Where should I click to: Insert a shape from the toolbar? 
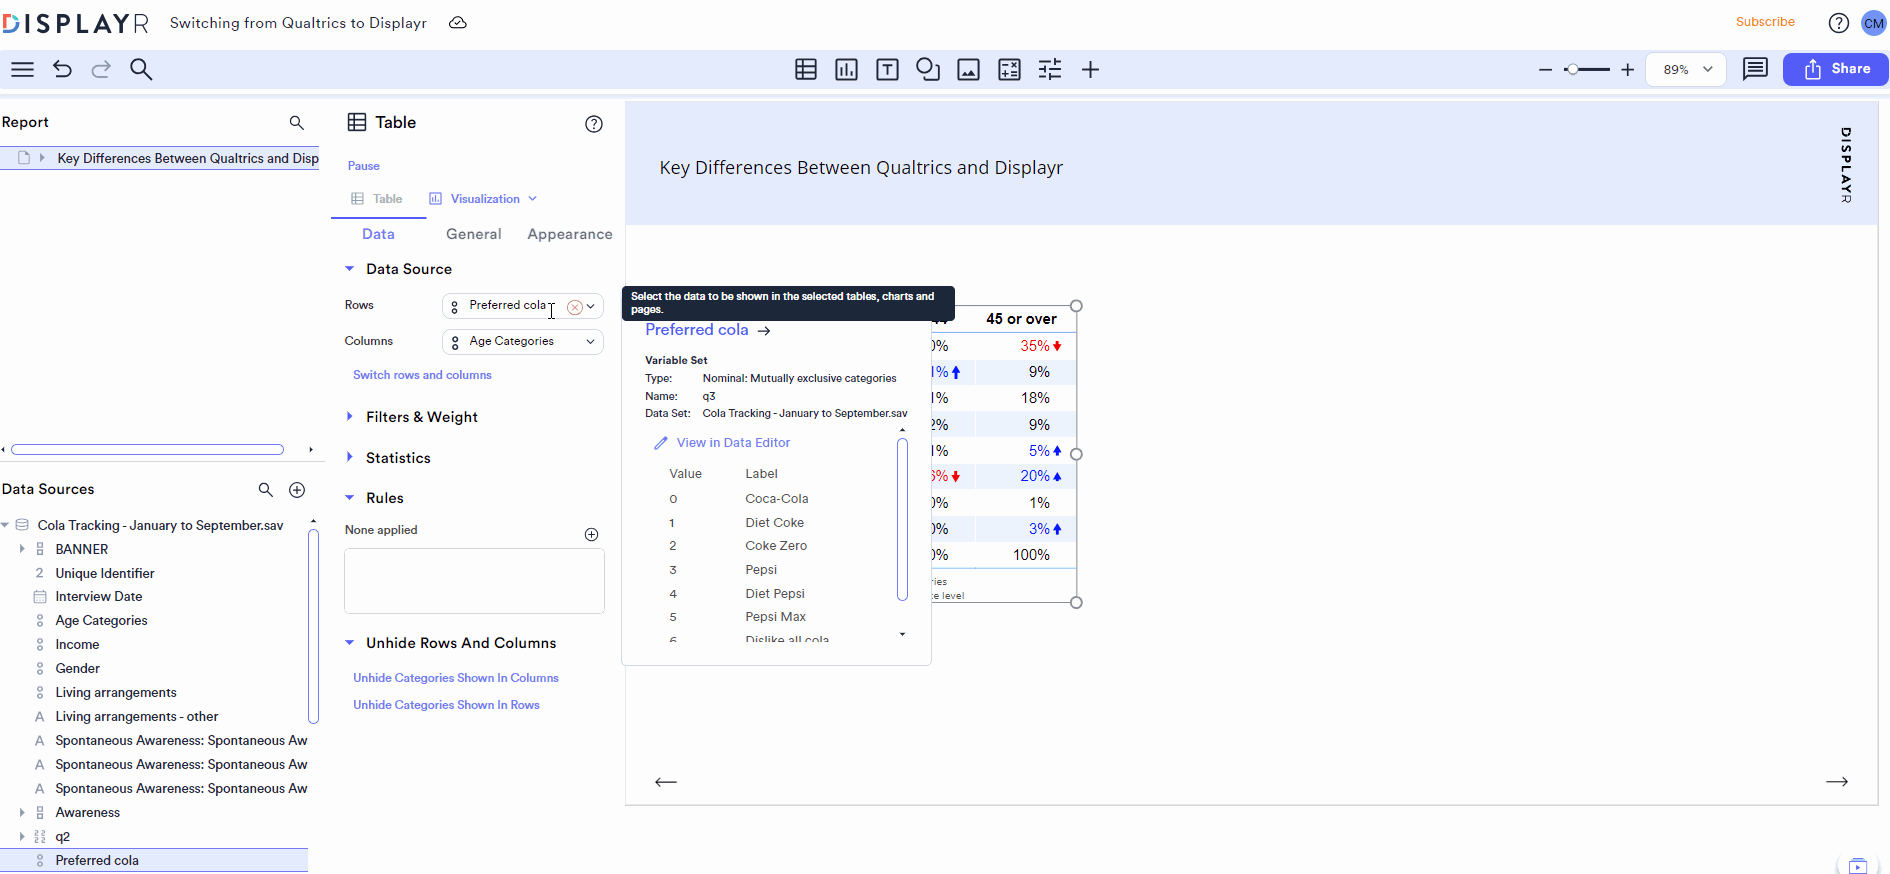[x=928, y=69]
